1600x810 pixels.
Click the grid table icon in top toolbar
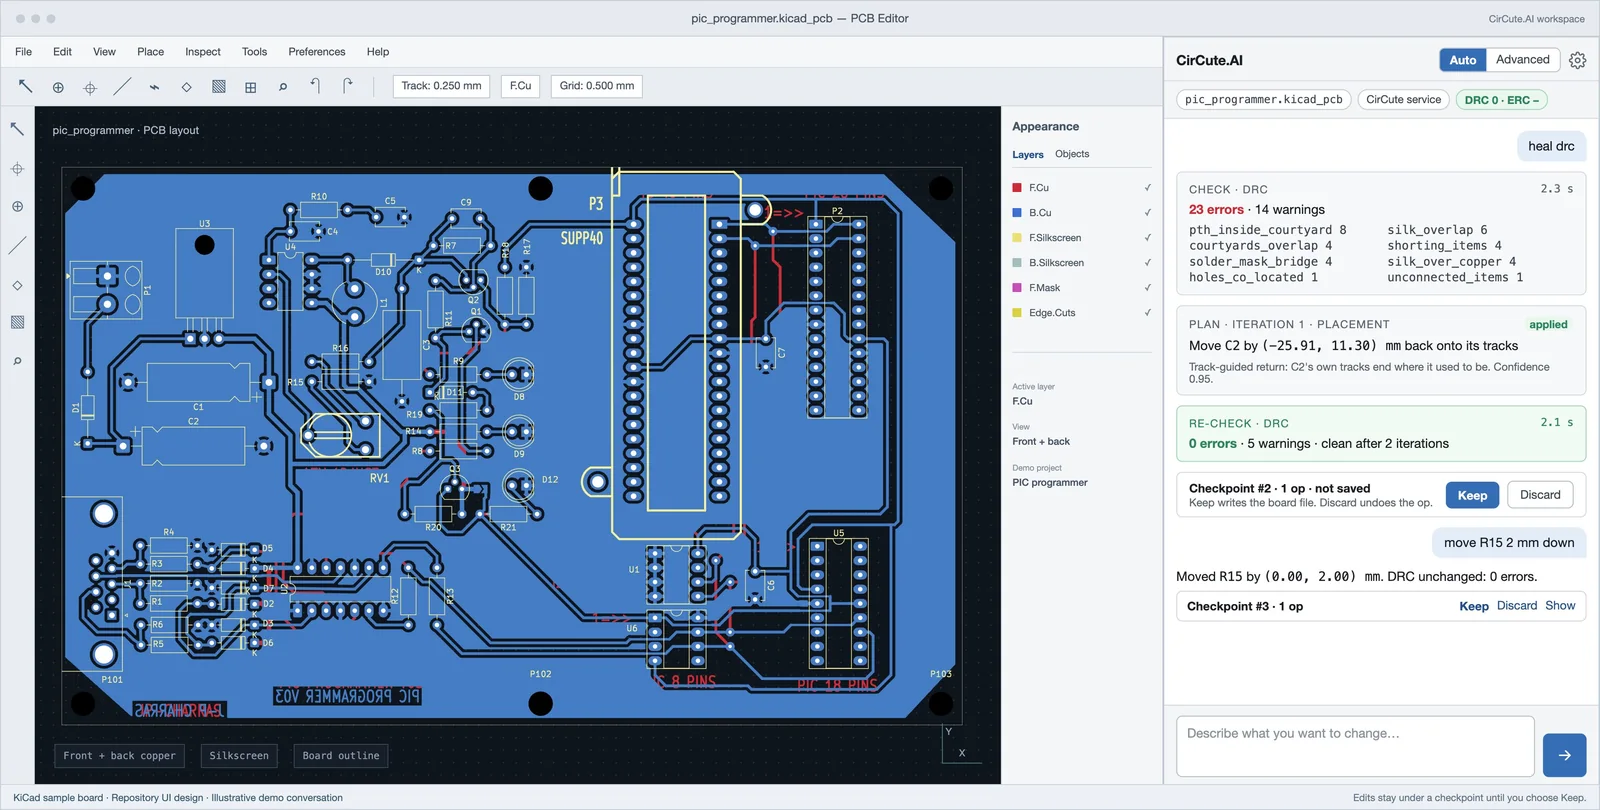tap(250, 87)
